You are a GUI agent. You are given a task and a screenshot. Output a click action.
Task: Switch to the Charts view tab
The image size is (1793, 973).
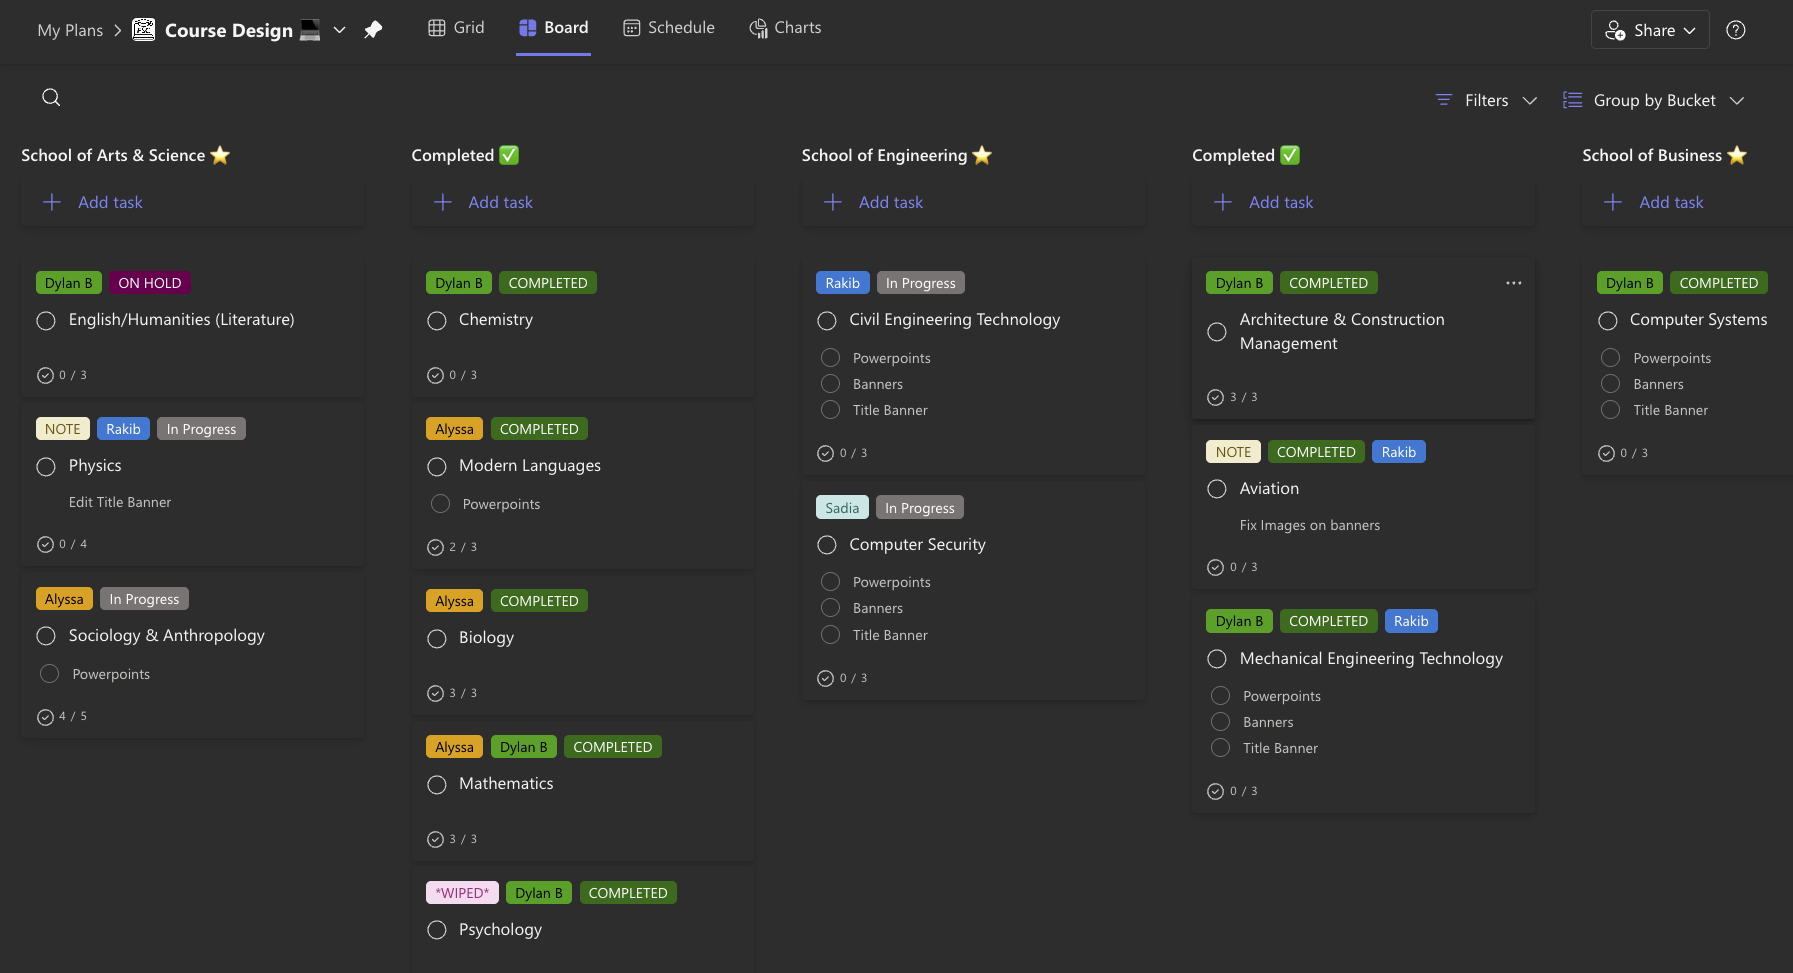coord(785,28)
